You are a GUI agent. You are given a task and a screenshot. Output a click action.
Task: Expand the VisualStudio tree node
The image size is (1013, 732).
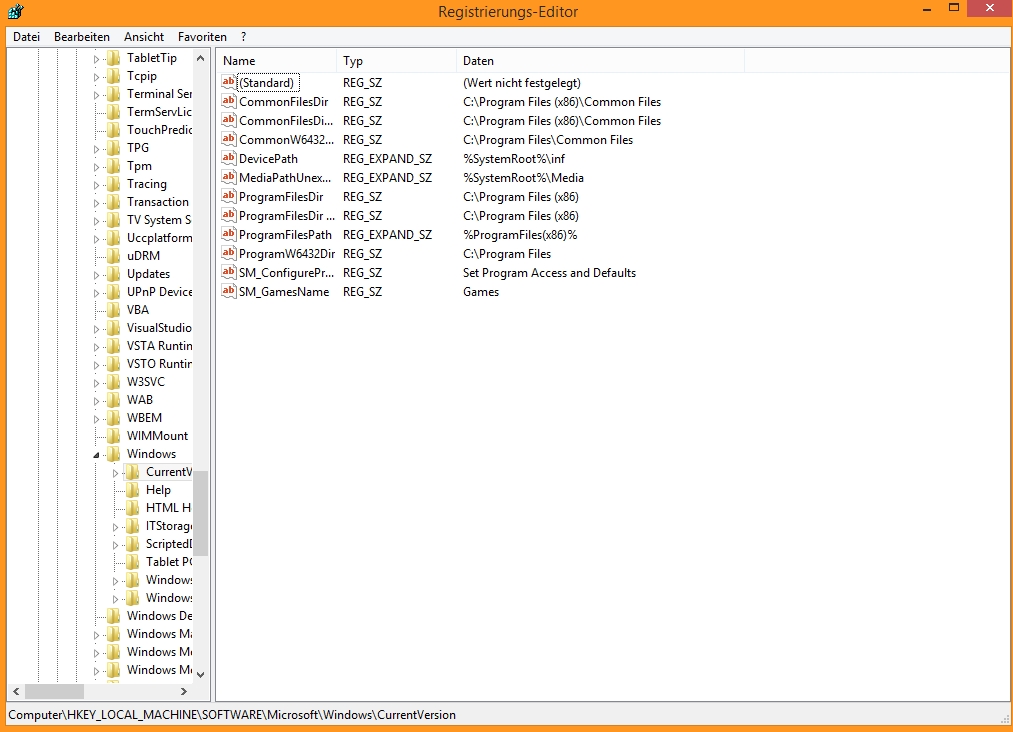click(x=96, y=329)
